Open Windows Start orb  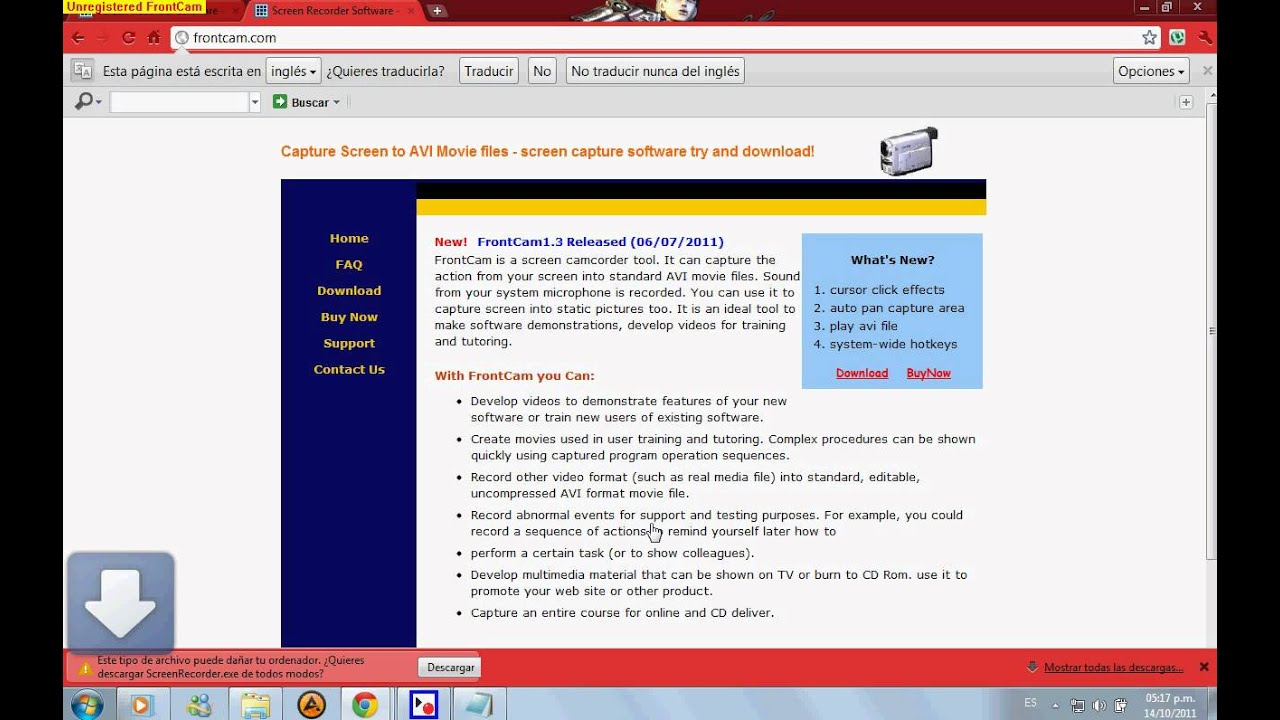pos(87,704)
